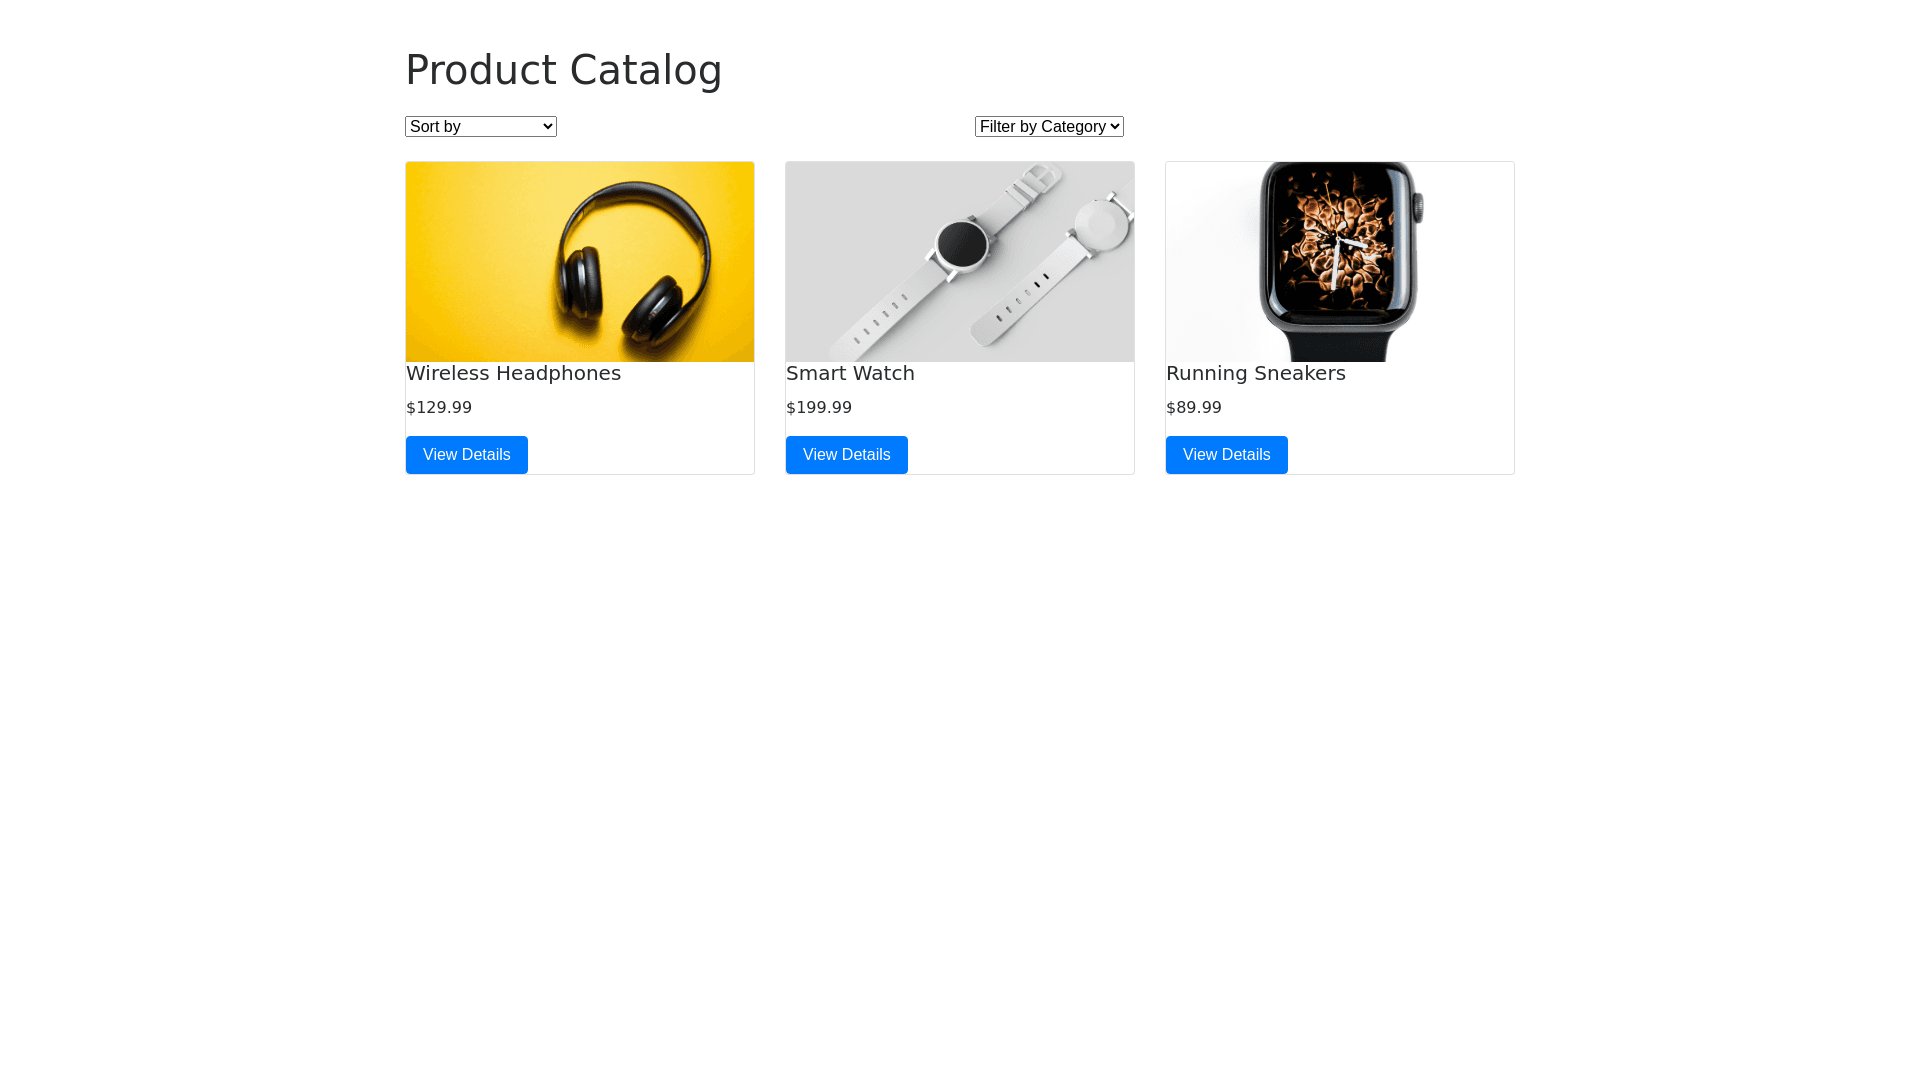Click the side crown on the black watch
Image resolution: width=1920 pixels, height=1080 pixels.
coord(1419,208)
